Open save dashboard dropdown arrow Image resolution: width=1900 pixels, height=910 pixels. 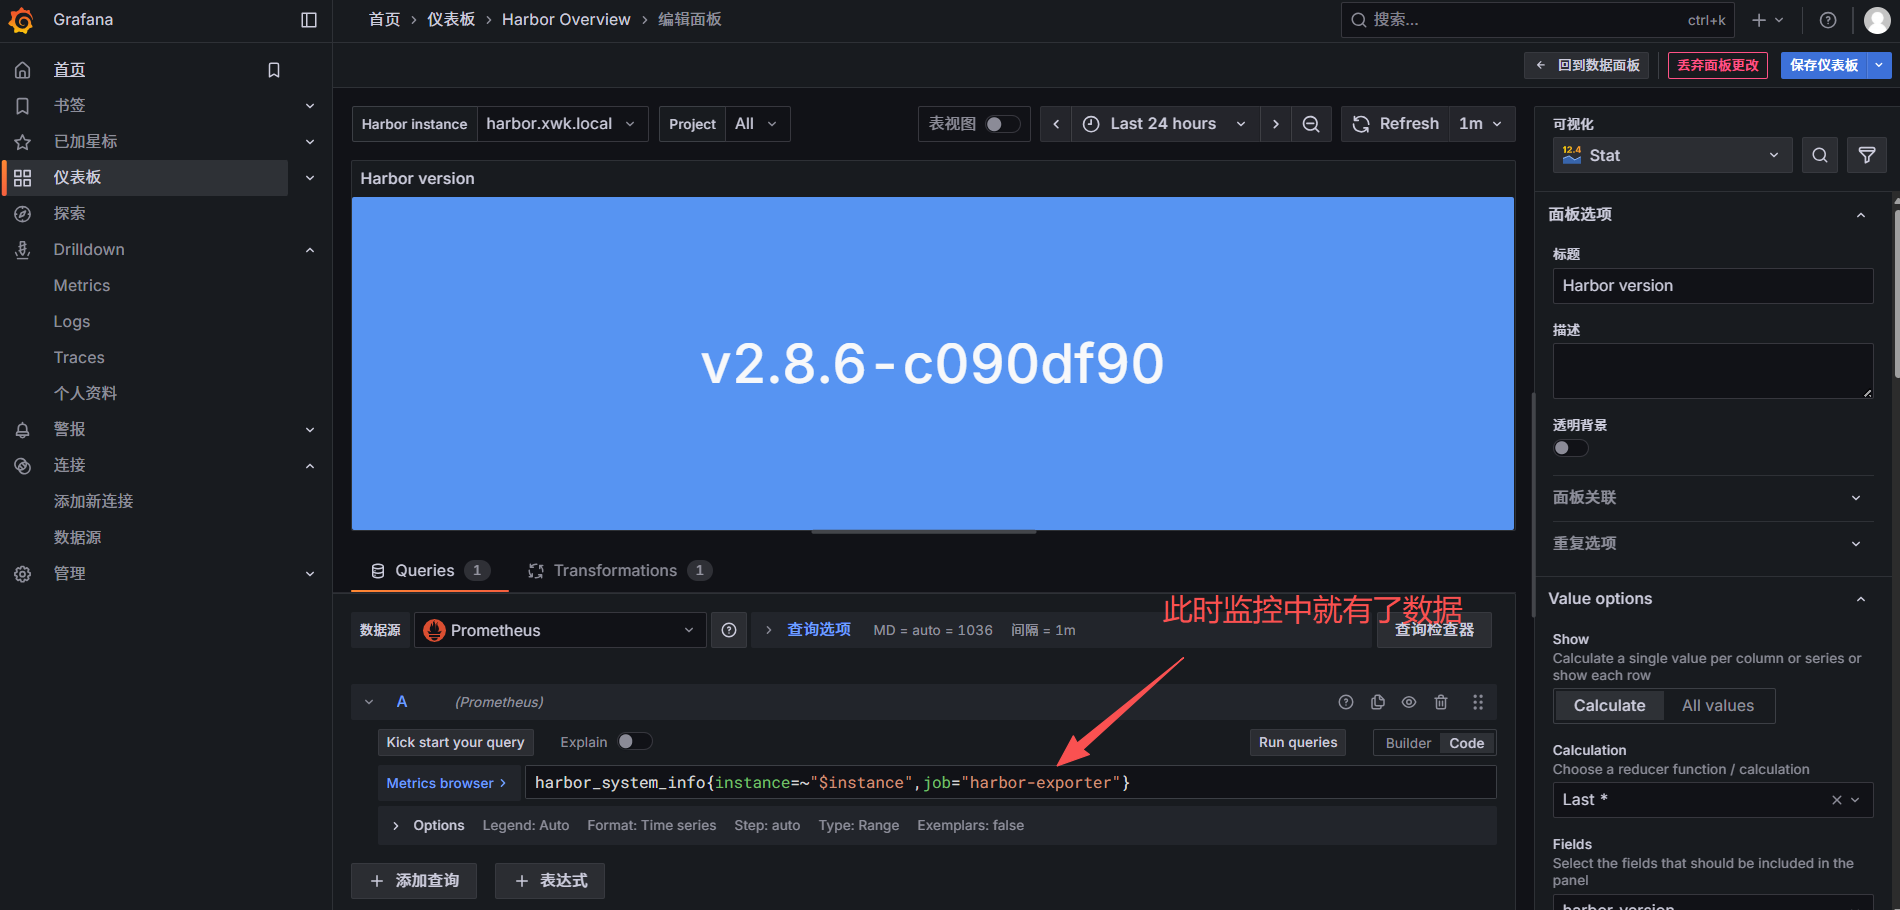(1880, 65)
